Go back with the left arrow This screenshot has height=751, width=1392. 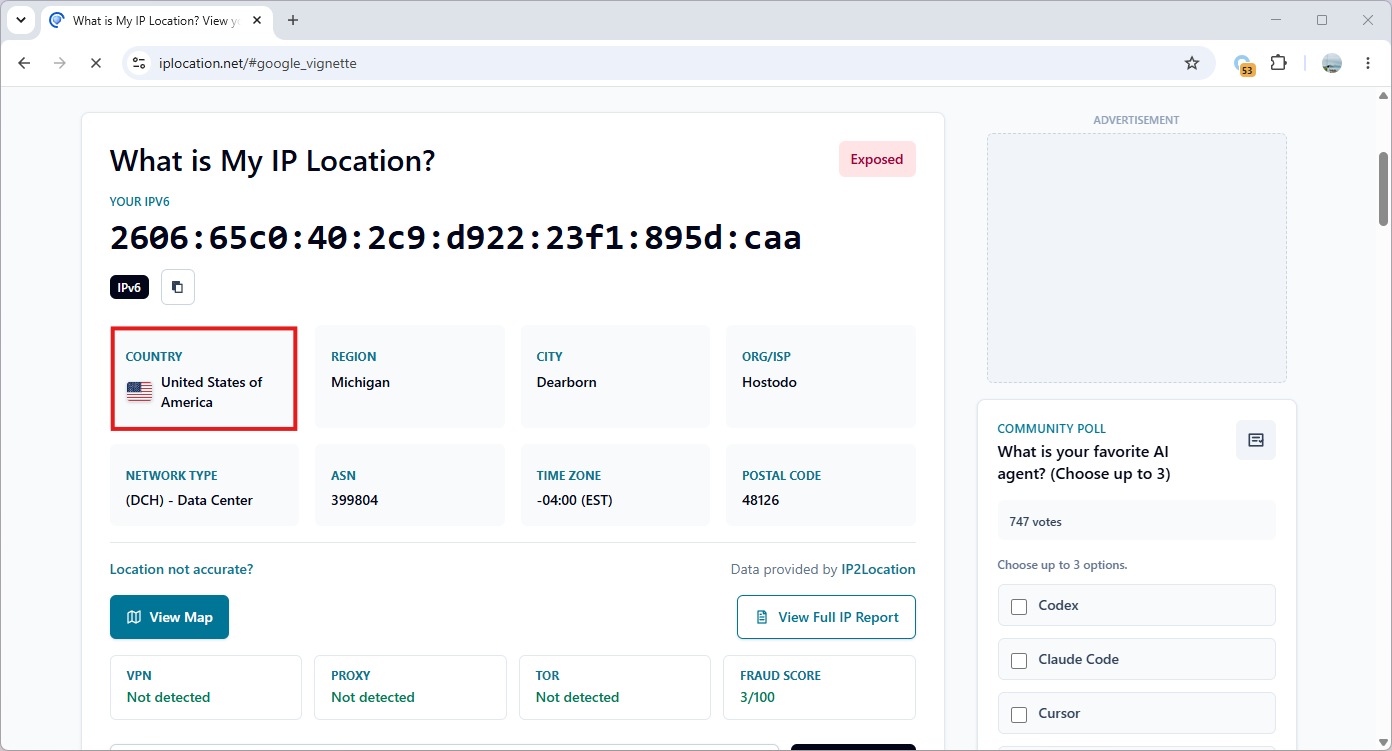point(24,63)
